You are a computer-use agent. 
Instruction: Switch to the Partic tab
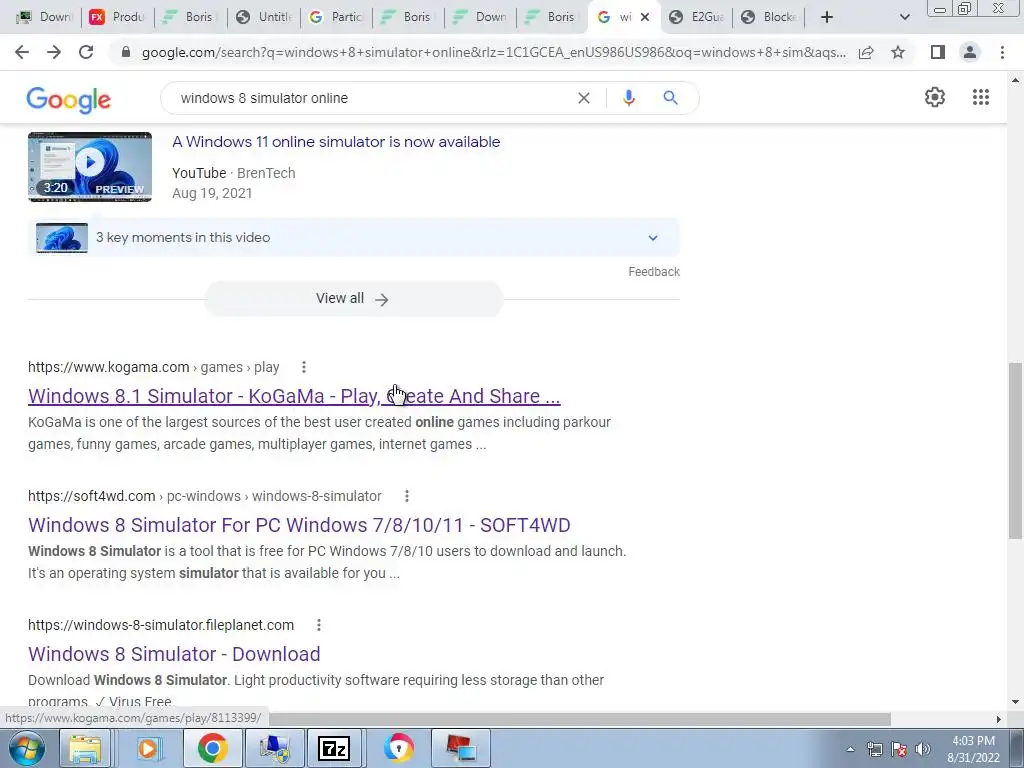[x=336, y=17]
